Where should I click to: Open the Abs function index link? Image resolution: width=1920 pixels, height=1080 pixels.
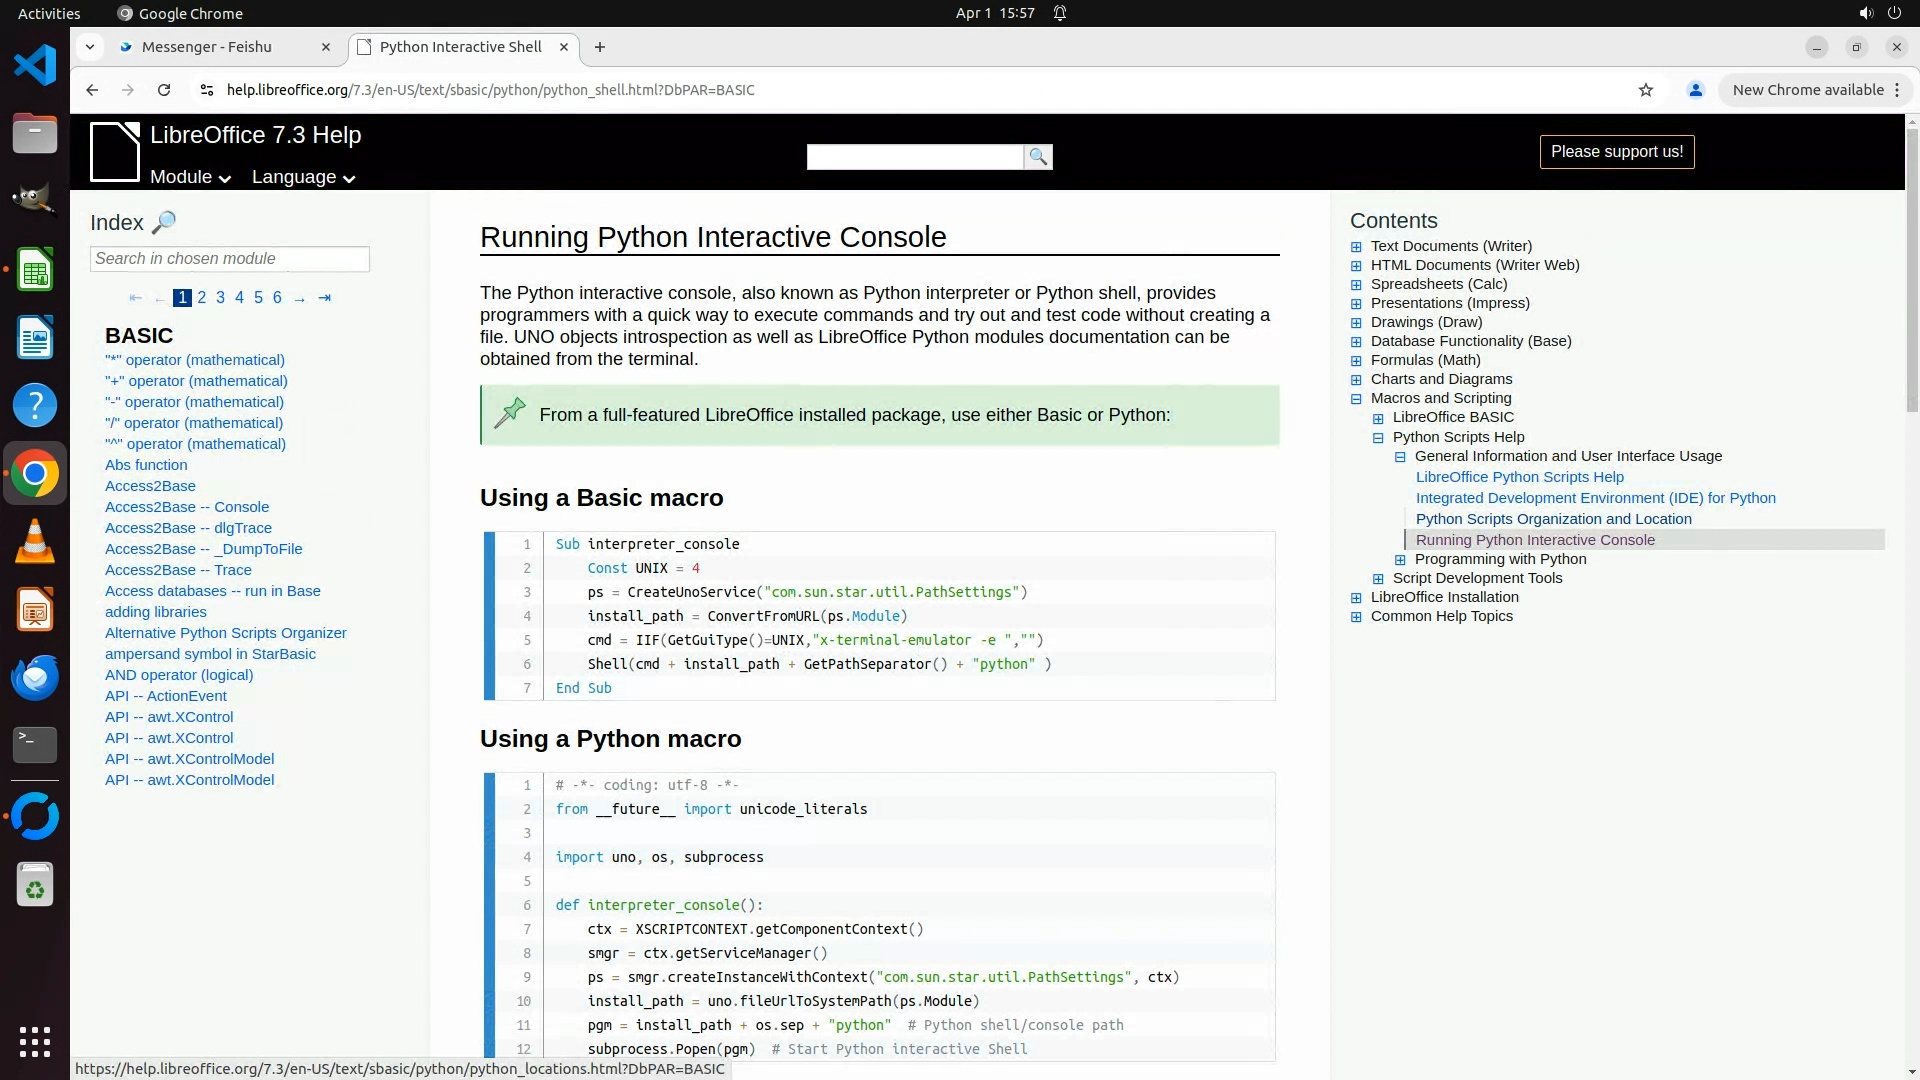[146, 465]
